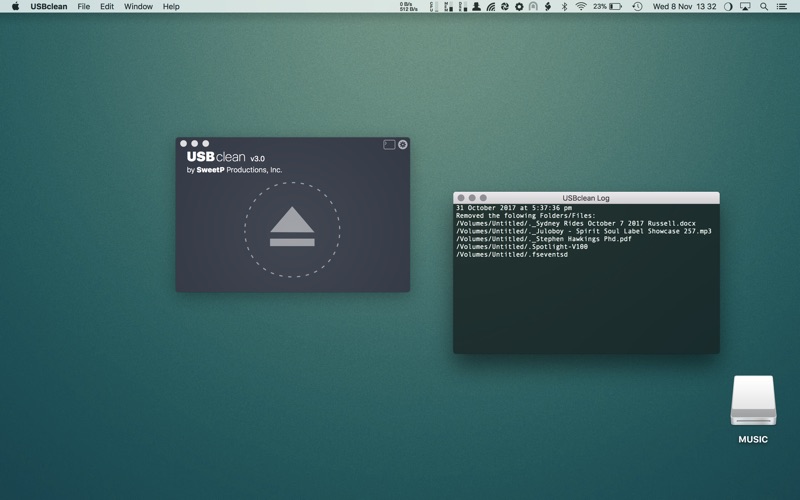The height and width of the screenshot is (500, 800).
Task: Click the eject icon in USBclean window
Action: coord(292,227)
